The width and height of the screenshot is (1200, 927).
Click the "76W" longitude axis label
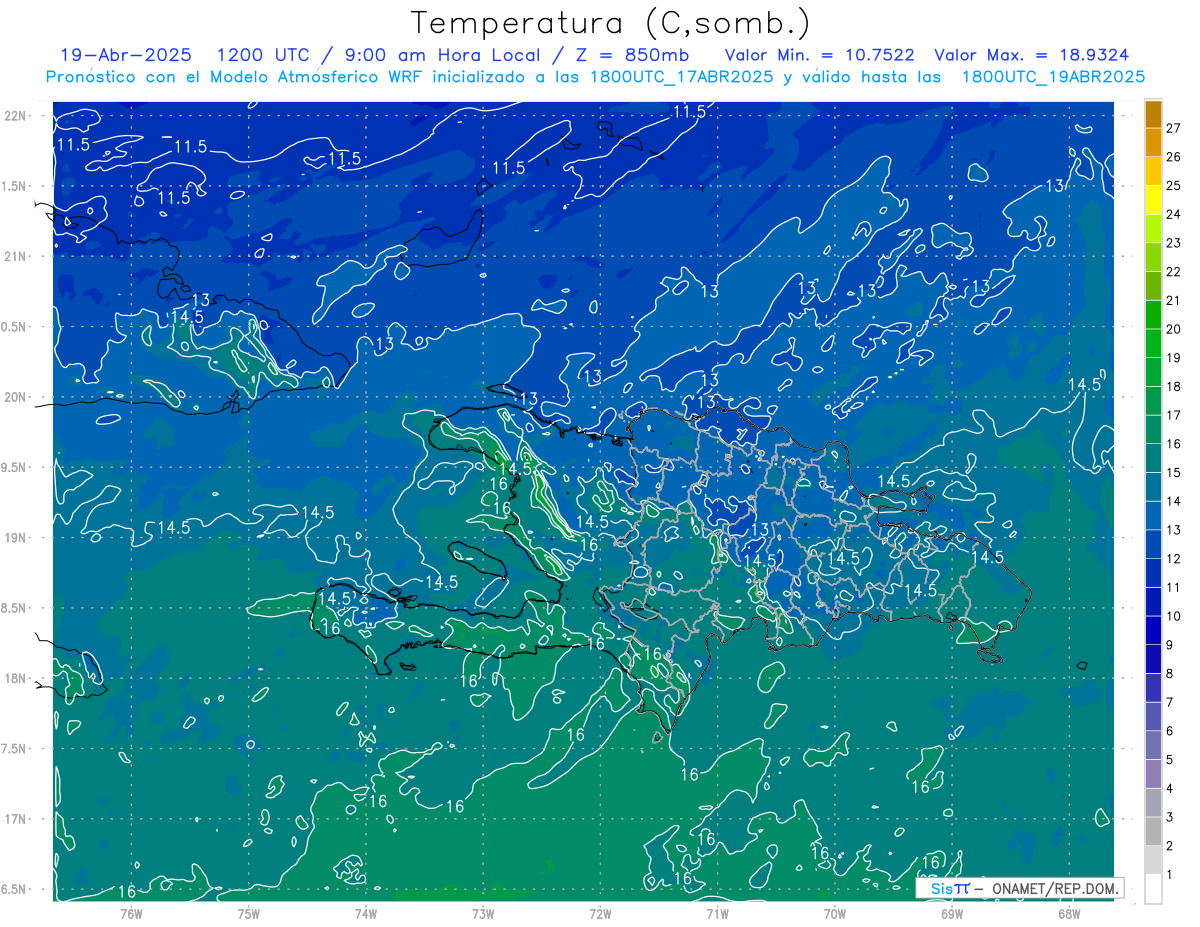(x=131, y=913)
